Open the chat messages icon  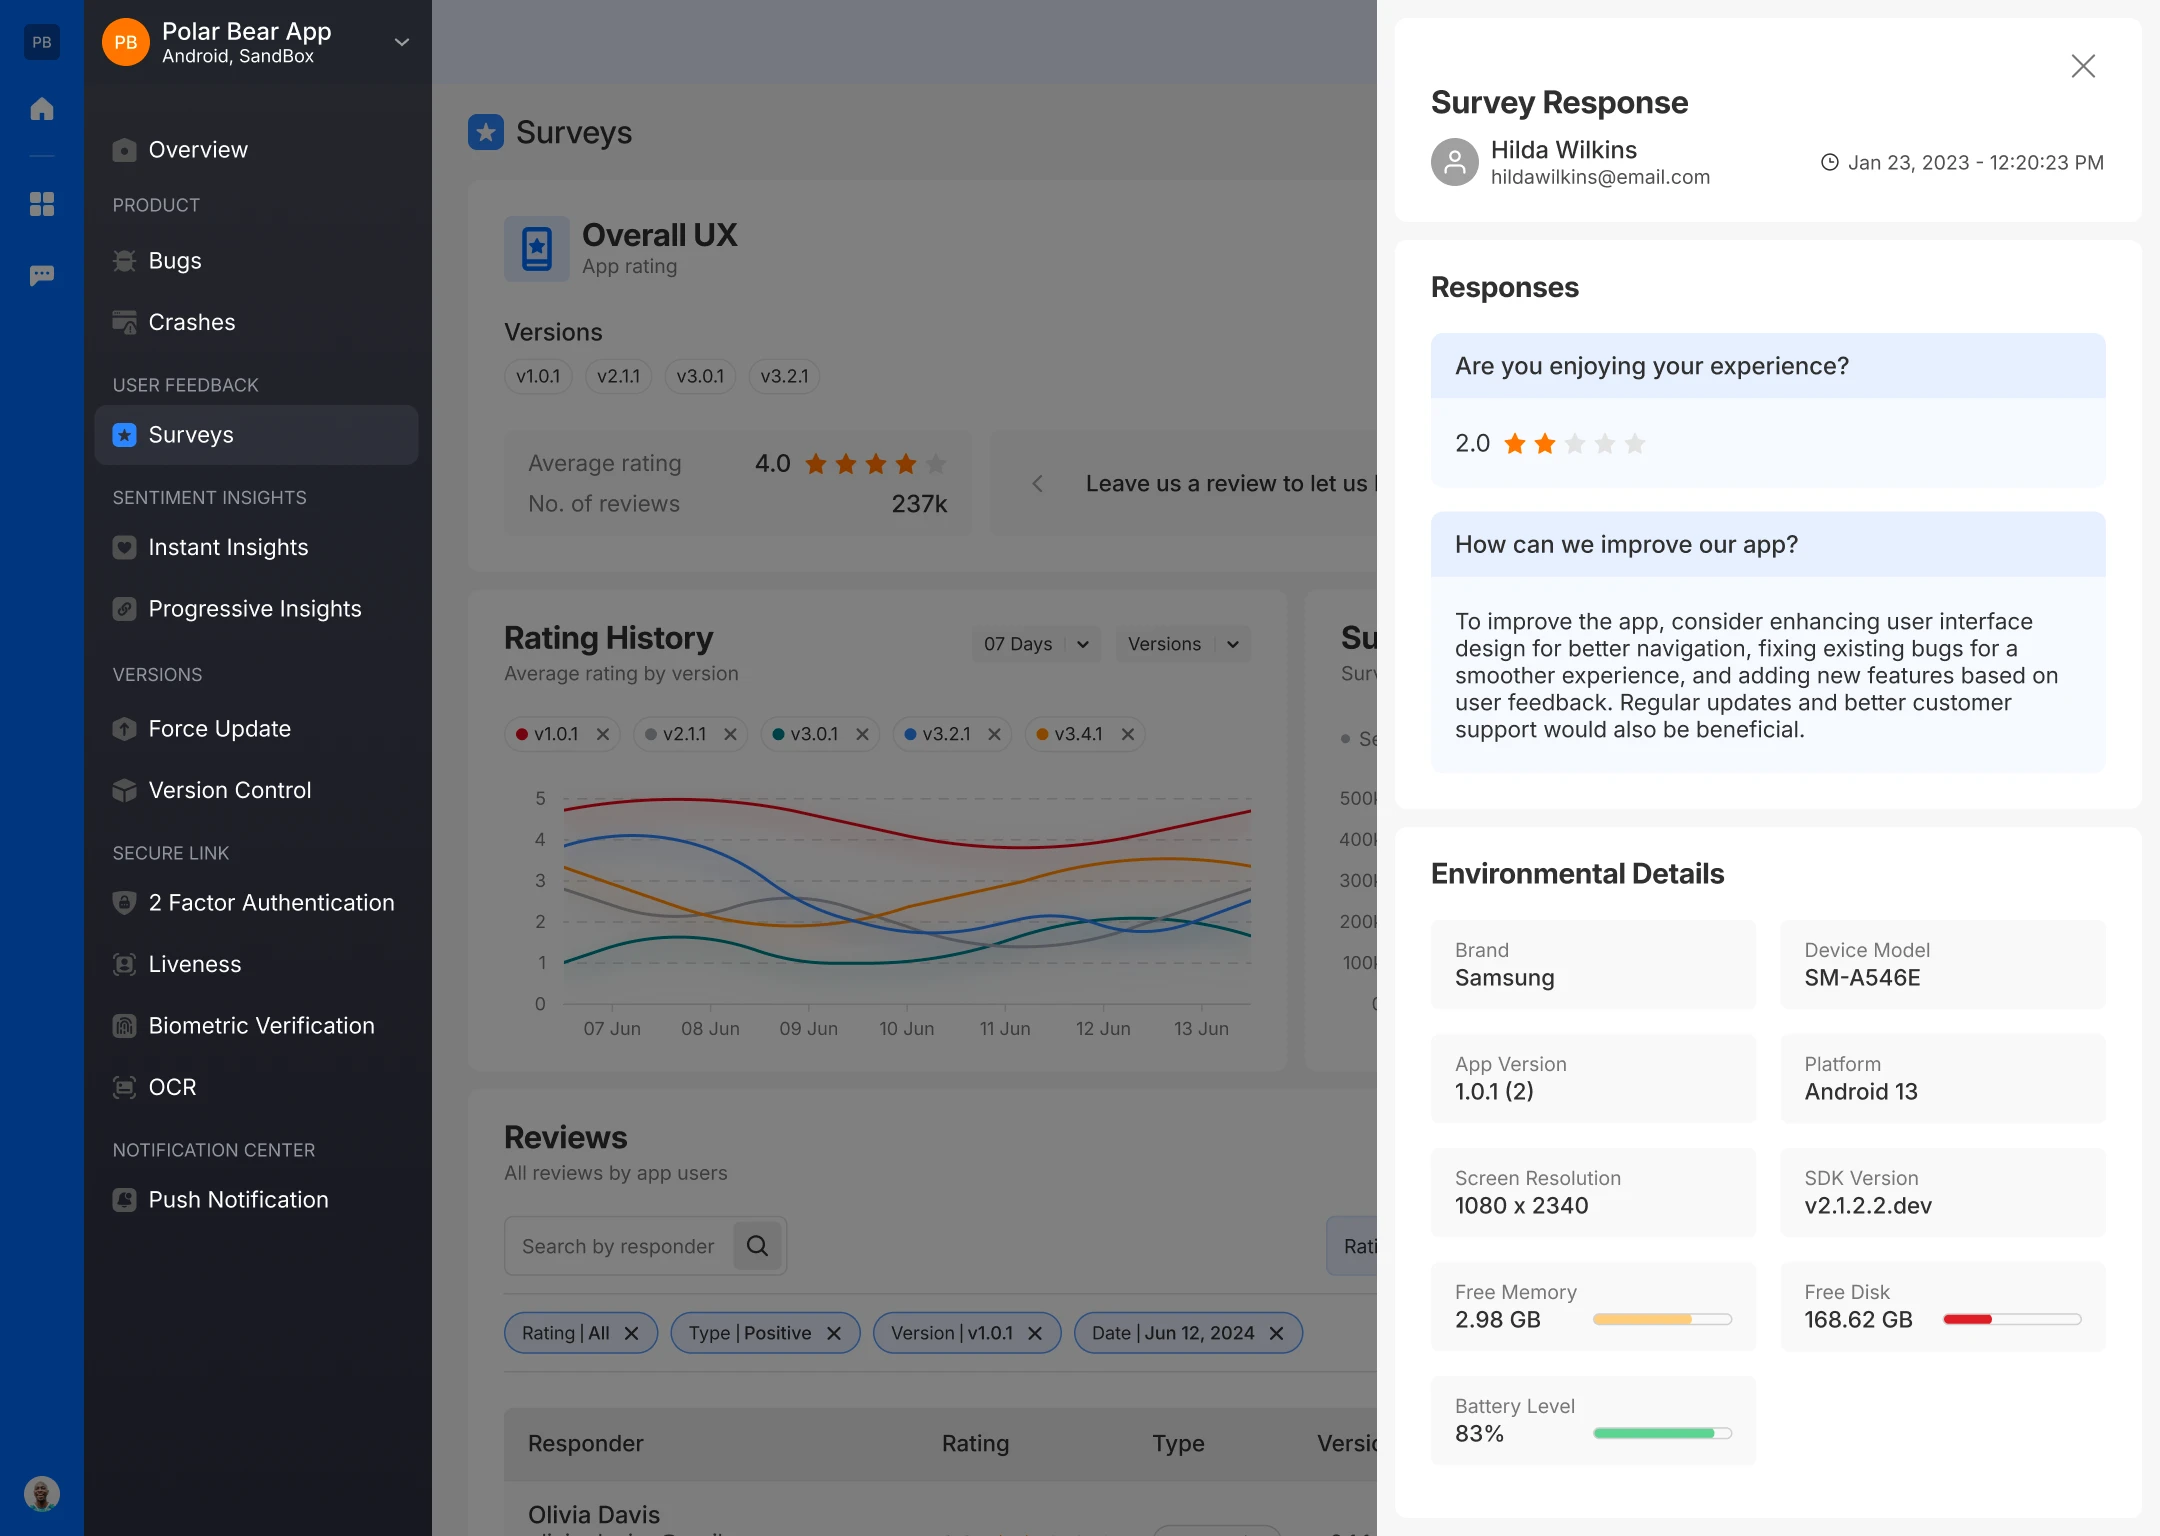[41, 275]
